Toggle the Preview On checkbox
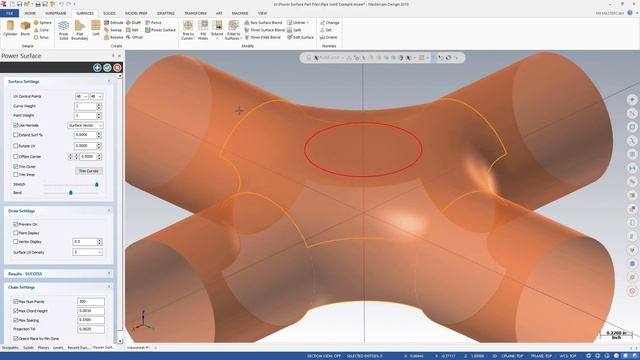 [16, 224]
